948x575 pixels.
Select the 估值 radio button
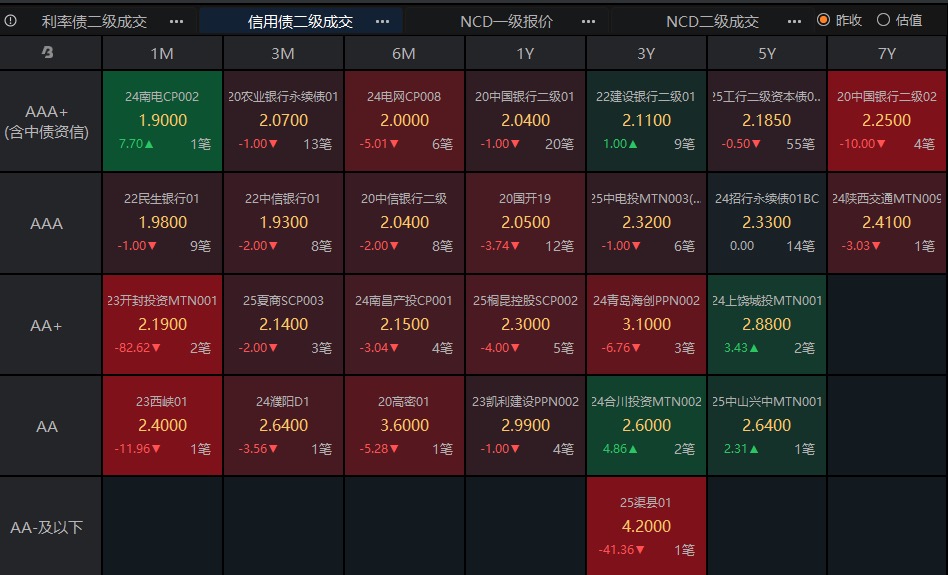[883, 20]
